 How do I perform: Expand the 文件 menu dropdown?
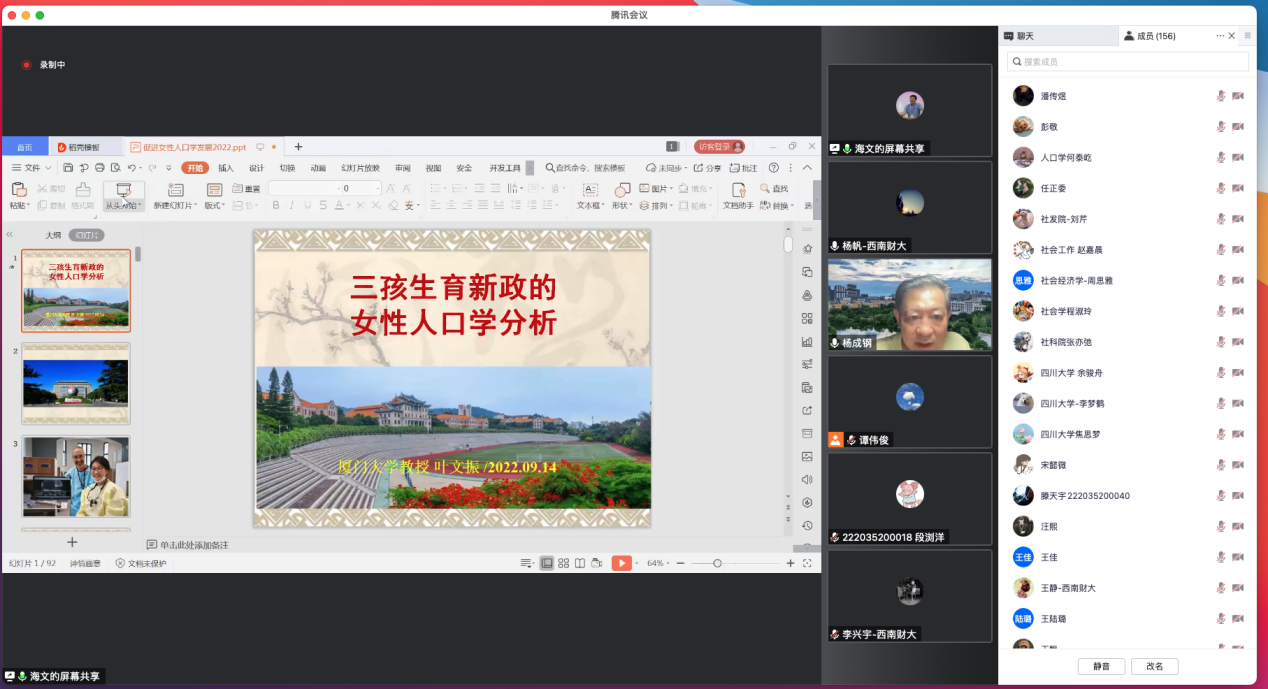[31, 168]
